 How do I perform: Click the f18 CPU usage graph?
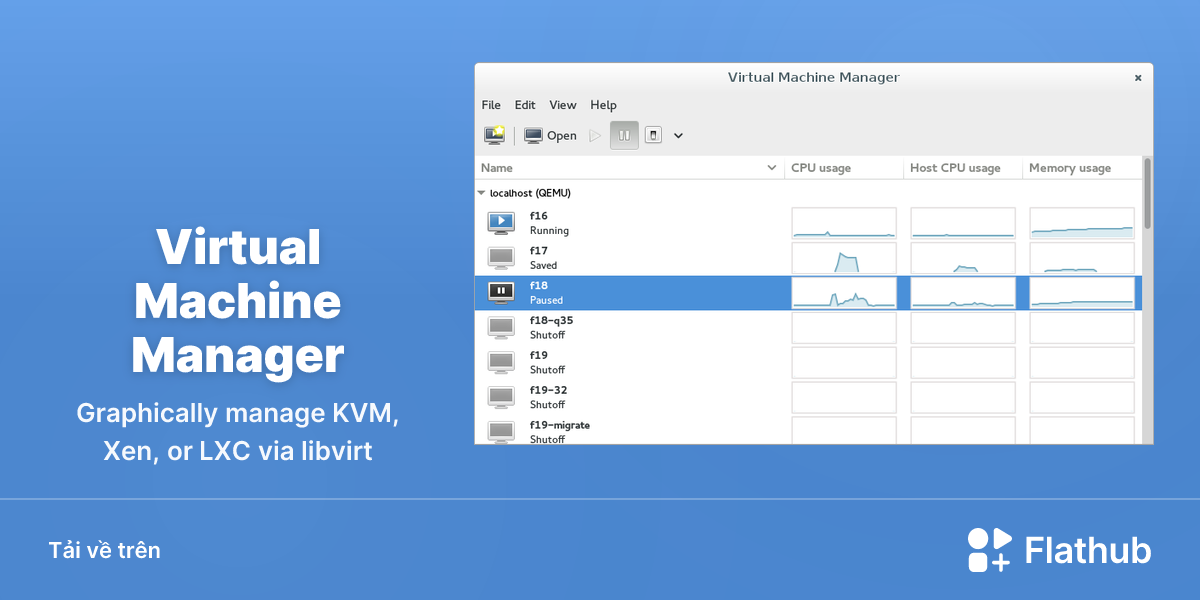click(x=844, y=293)
